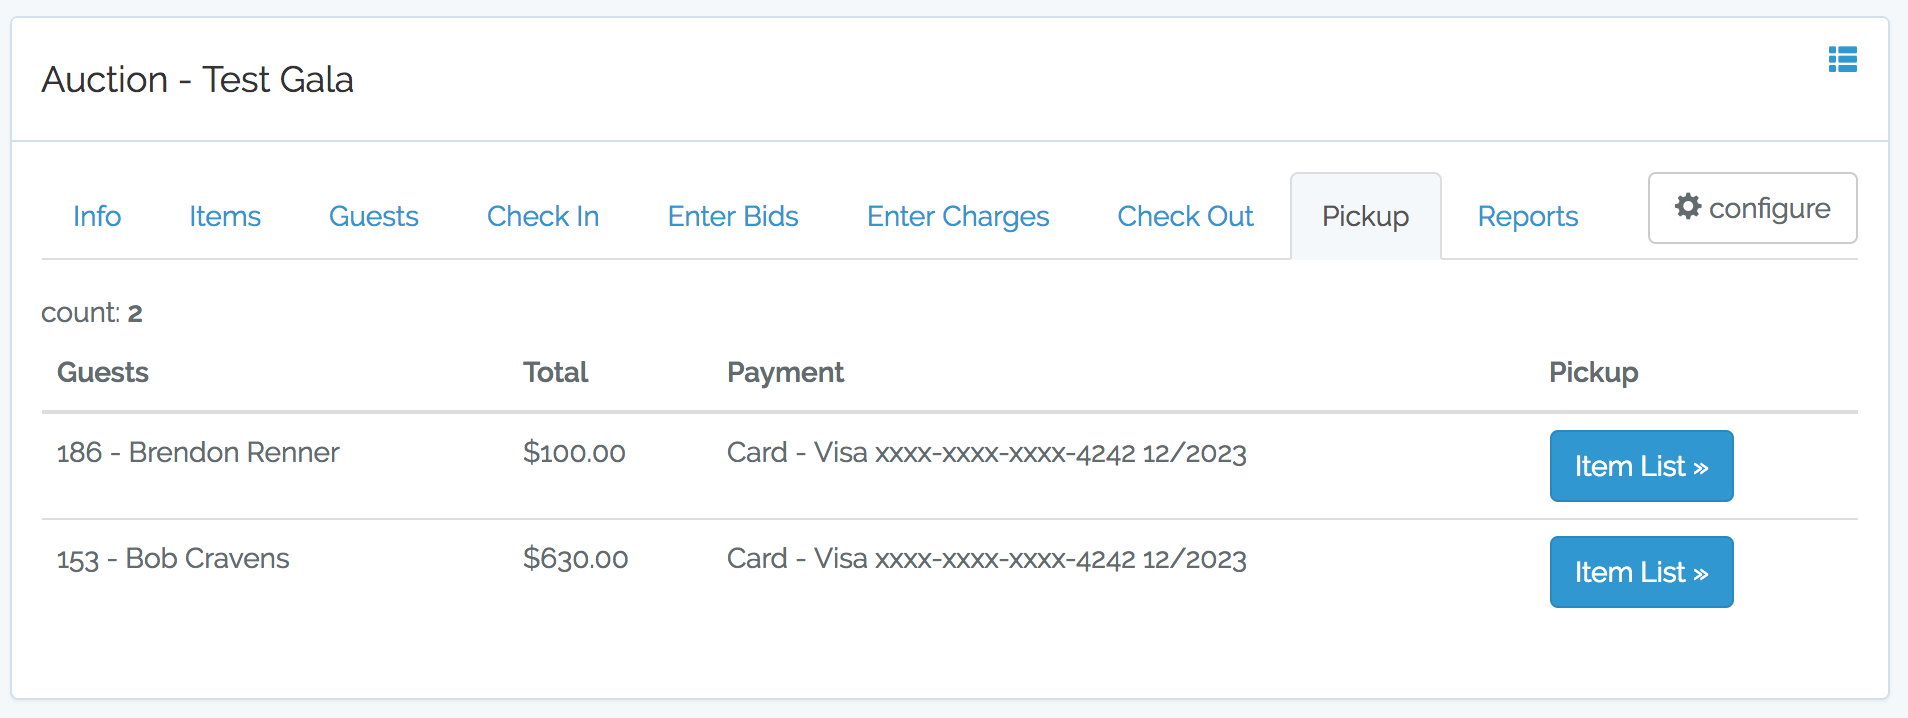
Task: Select the active Pickup tab
Action: pos(1366,216)
